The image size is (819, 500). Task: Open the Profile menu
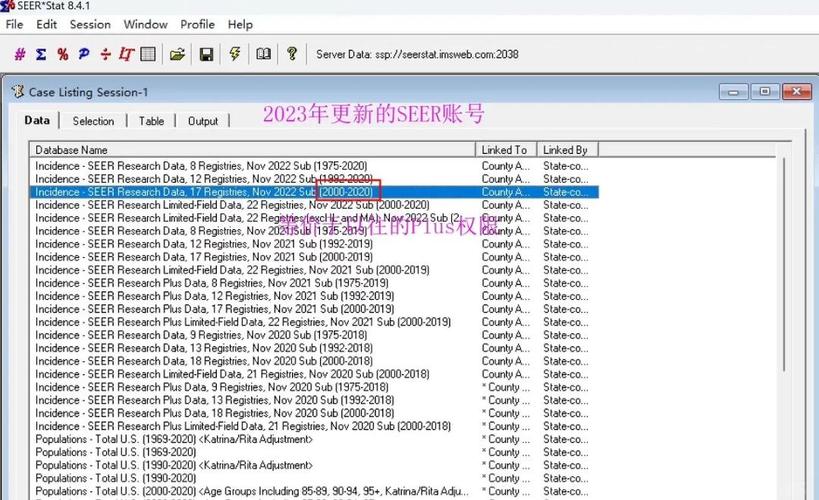point(197,25)
